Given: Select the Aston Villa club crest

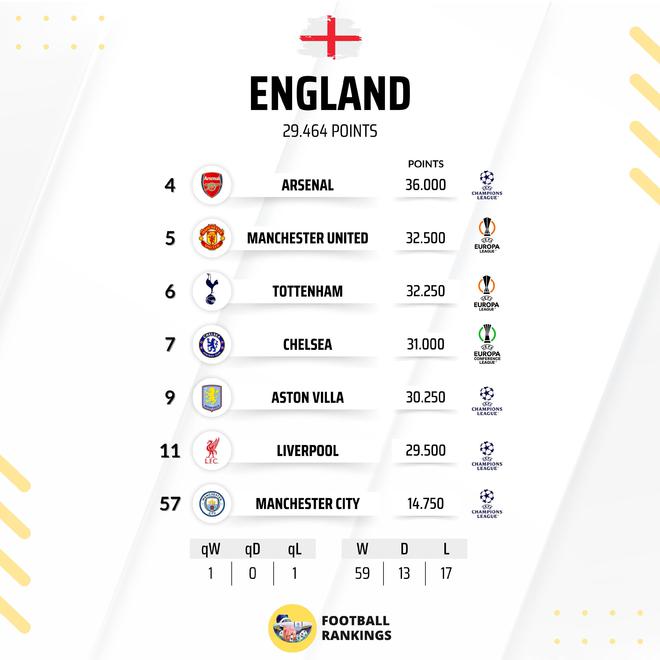Looking at the screenshot, I should (212, 397).
